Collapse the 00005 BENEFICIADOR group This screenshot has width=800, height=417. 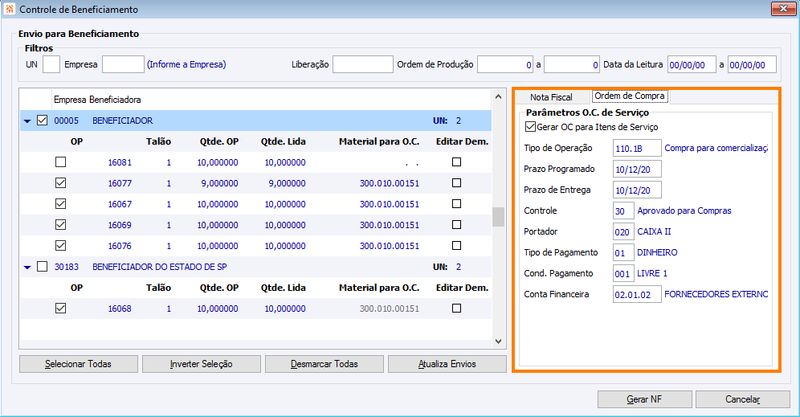pos(28,121)
